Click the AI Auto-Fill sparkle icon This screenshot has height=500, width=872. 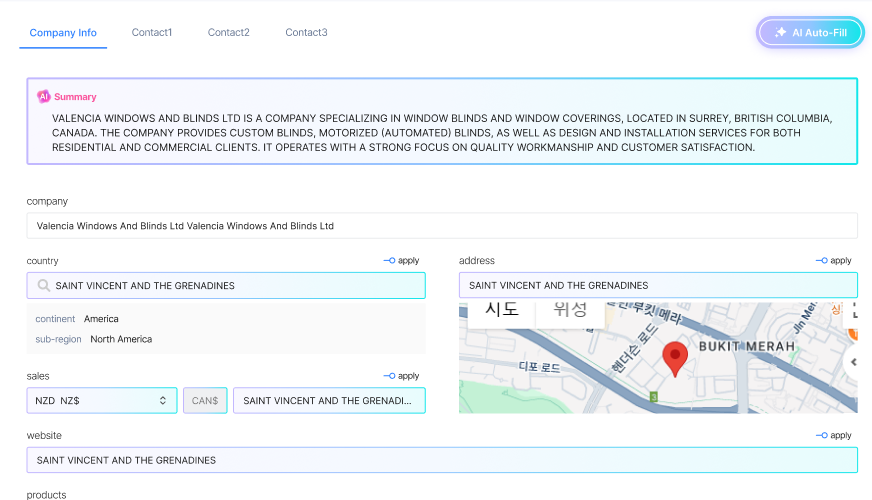coord(780,33)
